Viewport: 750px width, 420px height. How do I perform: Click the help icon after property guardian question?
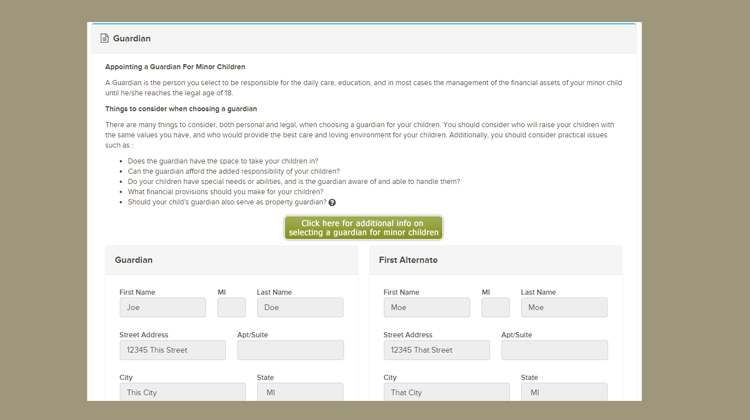tap(332, 203)
